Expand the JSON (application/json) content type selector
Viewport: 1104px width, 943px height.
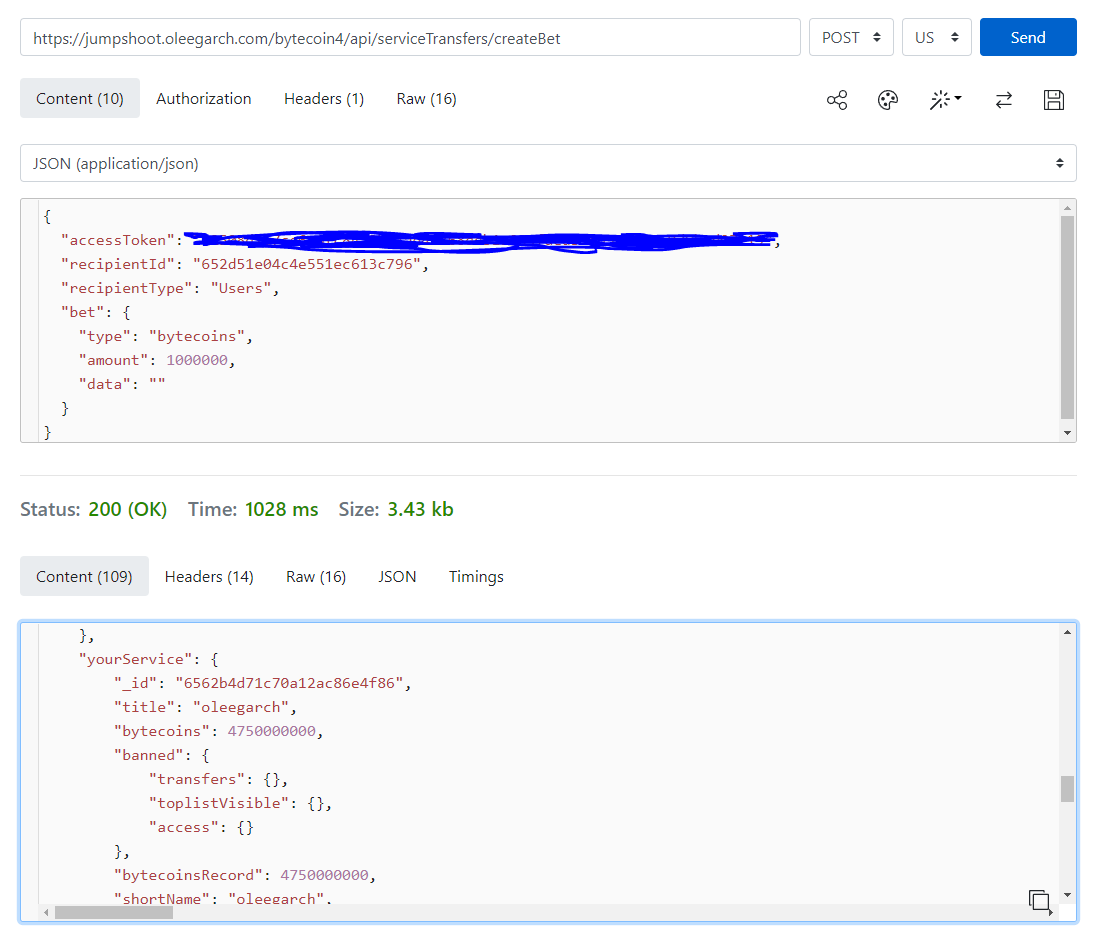(x=548, y=163)
